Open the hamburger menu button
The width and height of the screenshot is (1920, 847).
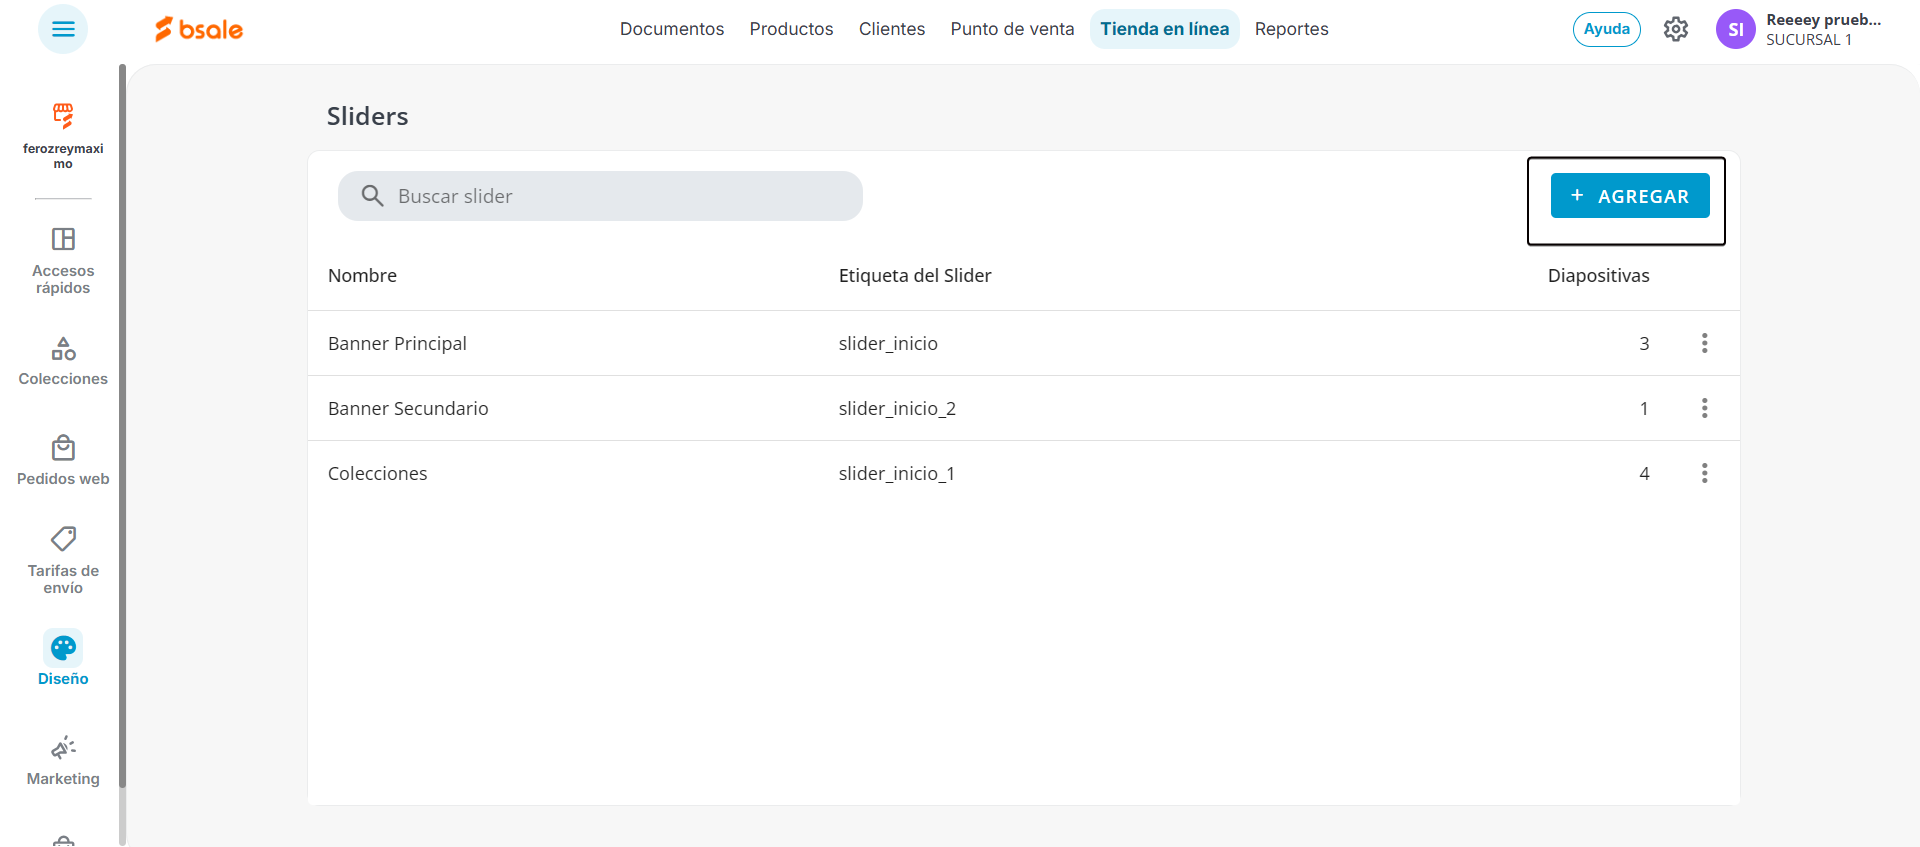[63, 29]
